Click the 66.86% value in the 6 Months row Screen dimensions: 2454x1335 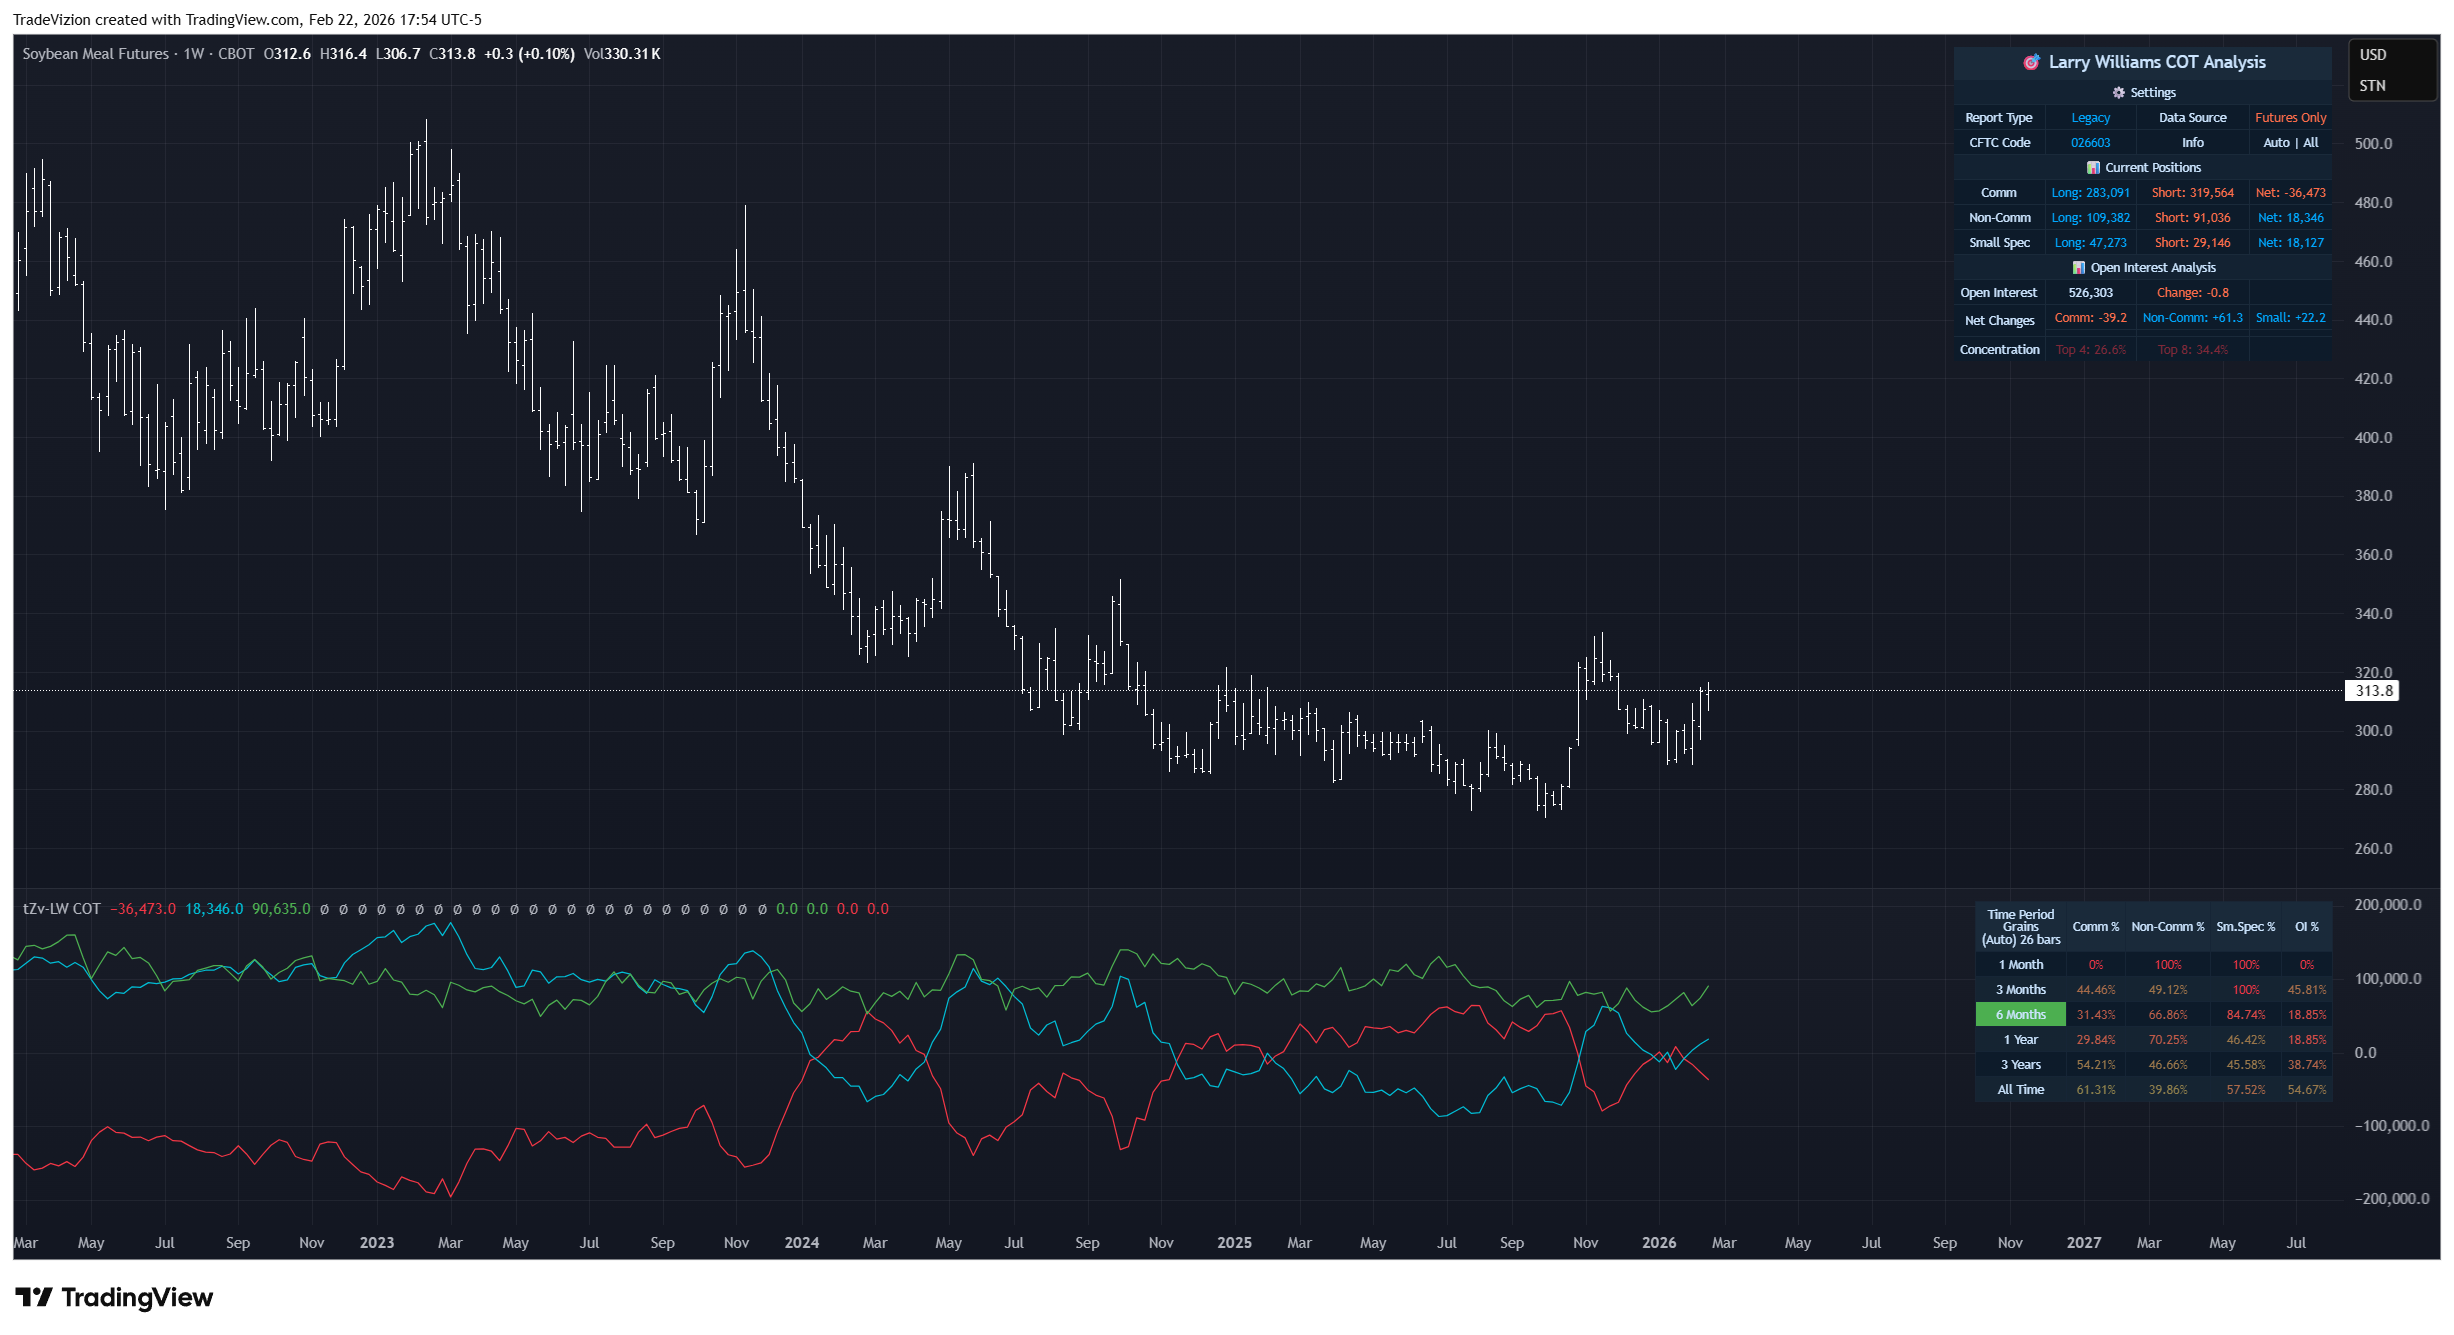[2167, 1015]
